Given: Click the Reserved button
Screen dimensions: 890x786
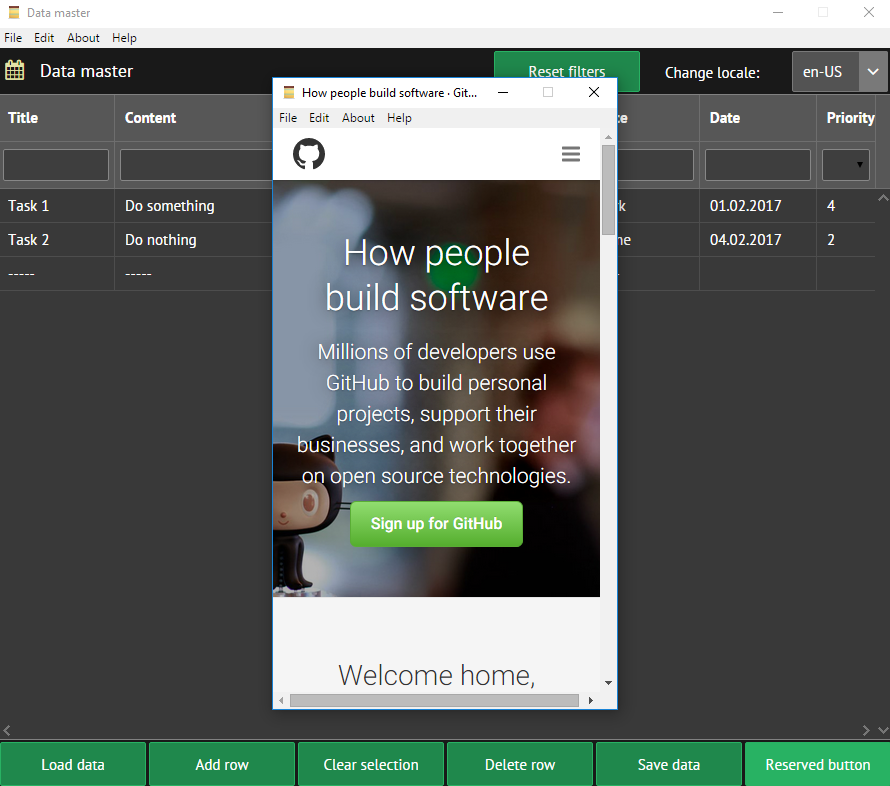Looking at the screenshot, I should pos(817,764).
